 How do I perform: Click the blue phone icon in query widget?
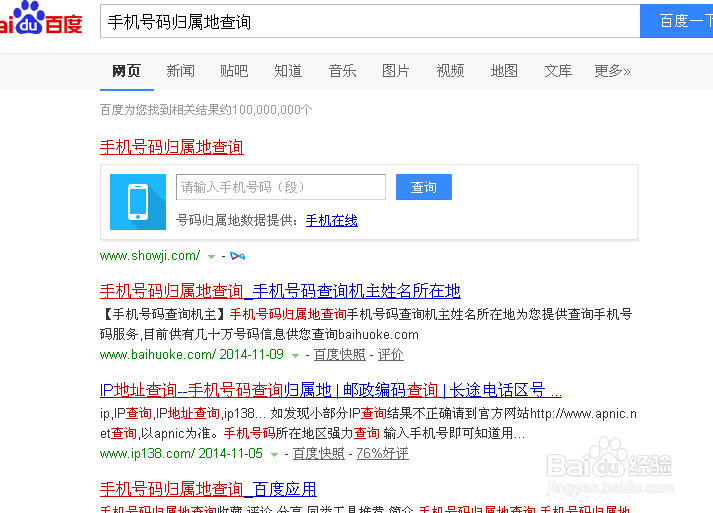(138, 202)
